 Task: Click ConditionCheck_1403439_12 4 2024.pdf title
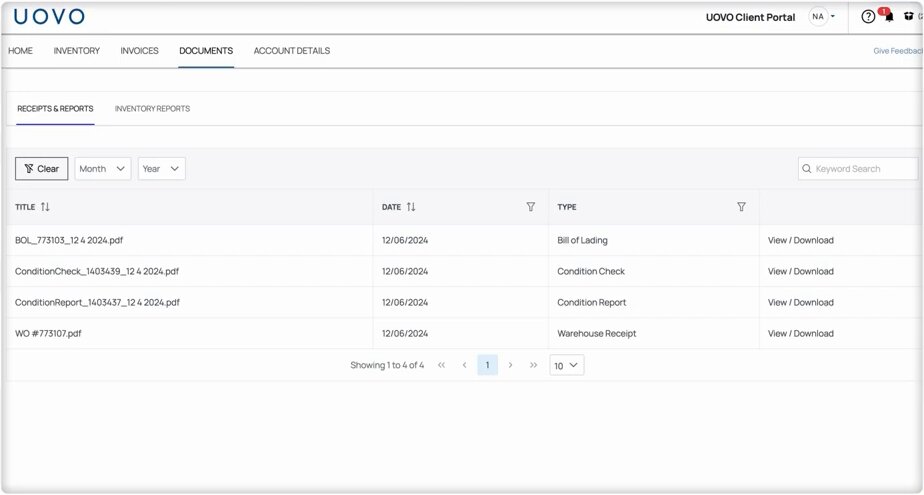pos(97,271)
